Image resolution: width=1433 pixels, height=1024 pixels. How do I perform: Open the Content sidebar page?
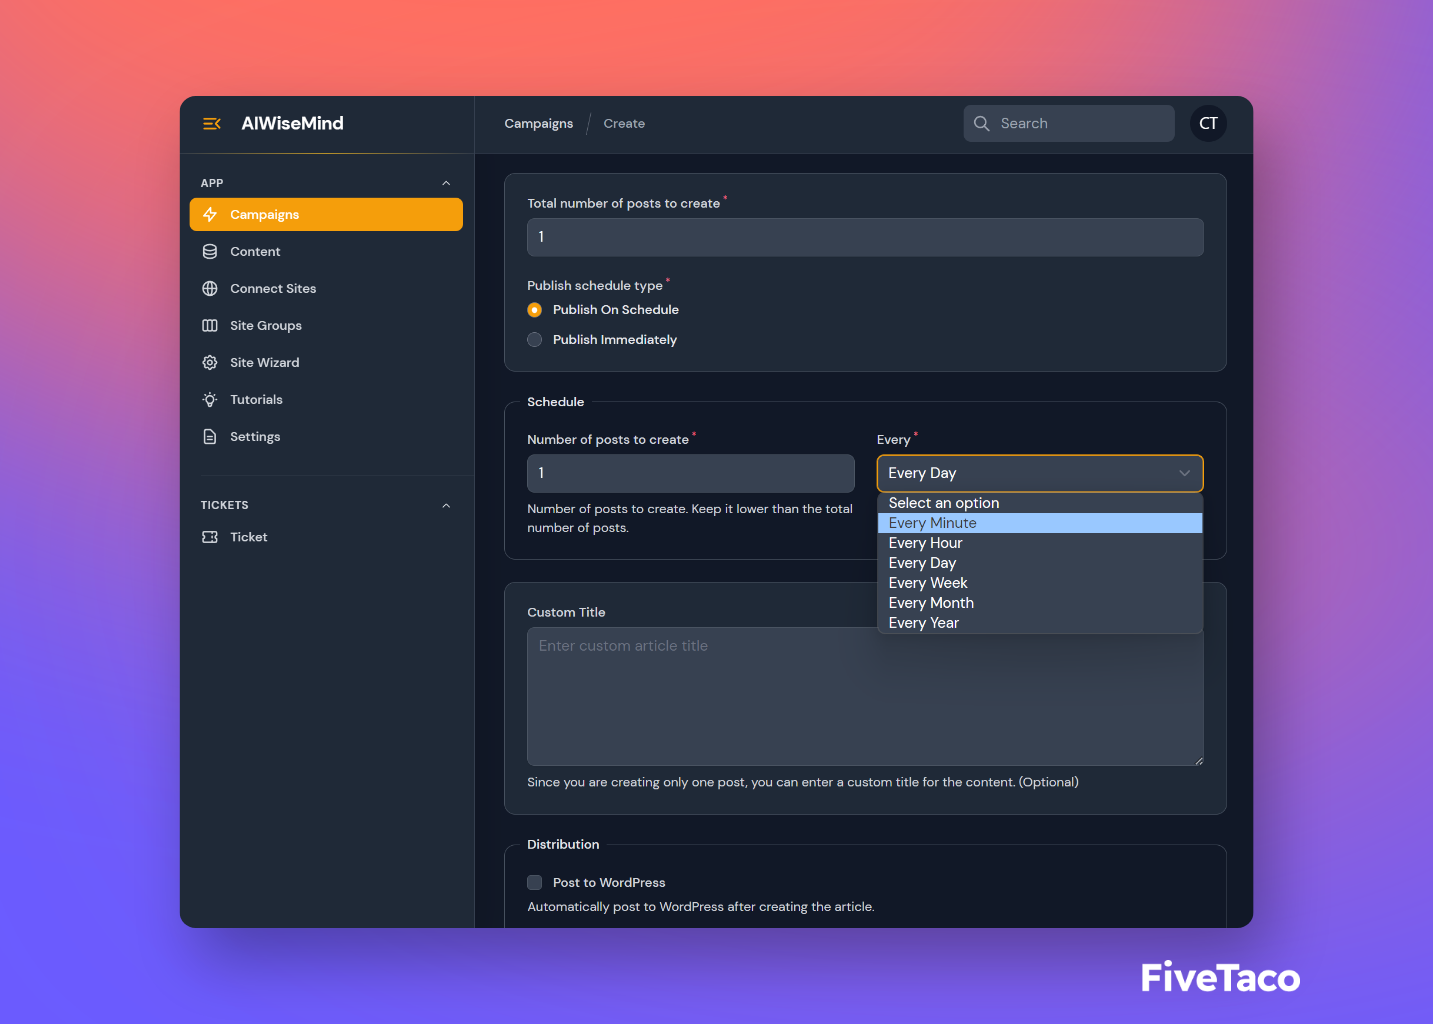click(x=326, y=252)
